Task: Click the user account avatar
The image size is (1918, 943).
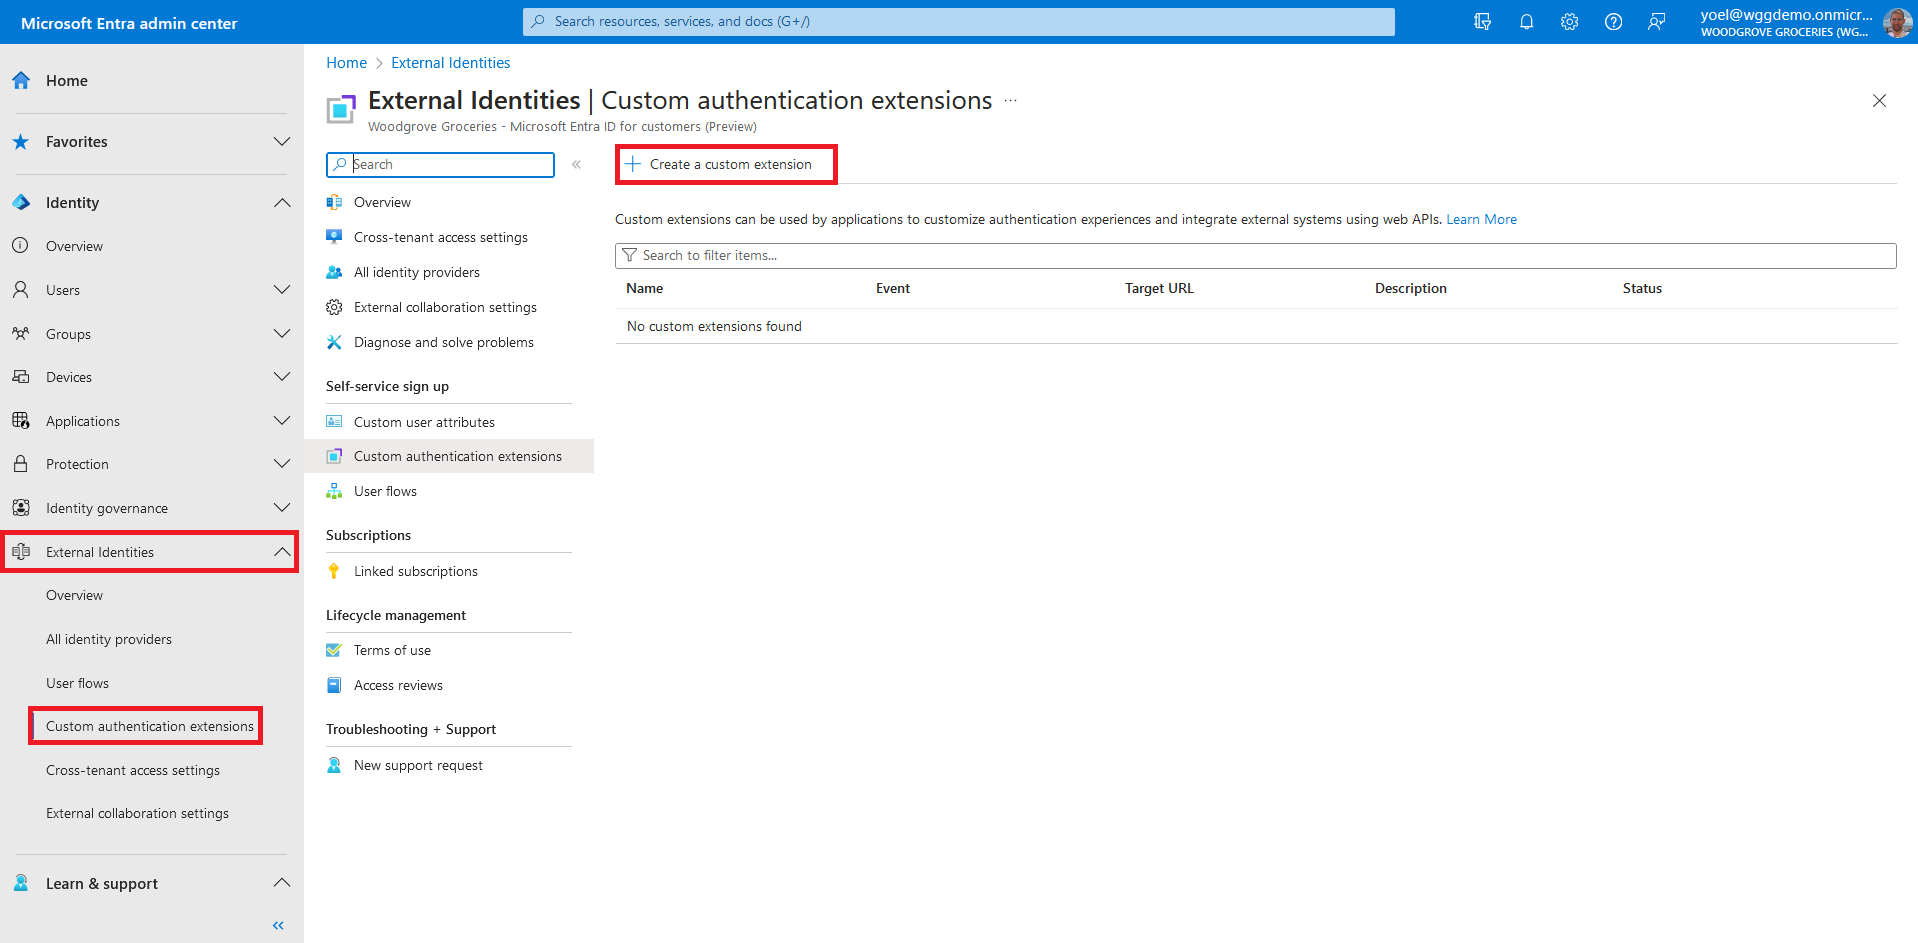Action: coord(1896,22)
